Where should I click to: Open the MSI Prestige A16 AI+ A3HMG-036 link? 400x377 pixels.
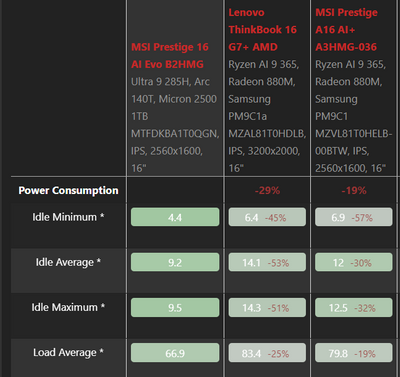tap(347, 30)
